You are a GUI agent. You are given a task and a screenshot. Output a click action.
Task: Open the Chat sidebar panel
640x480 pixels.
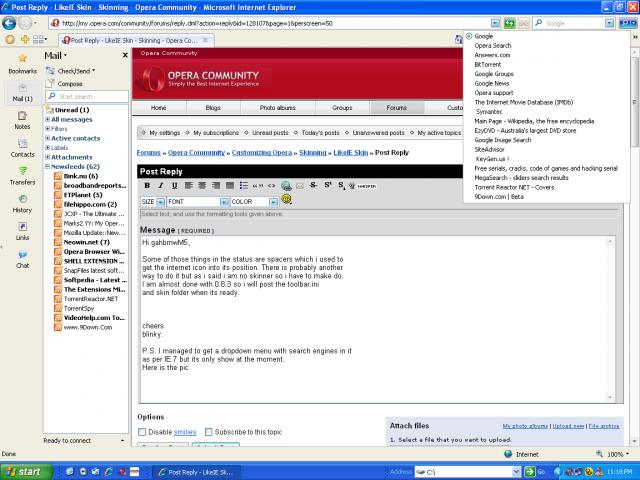coord(22,259)
